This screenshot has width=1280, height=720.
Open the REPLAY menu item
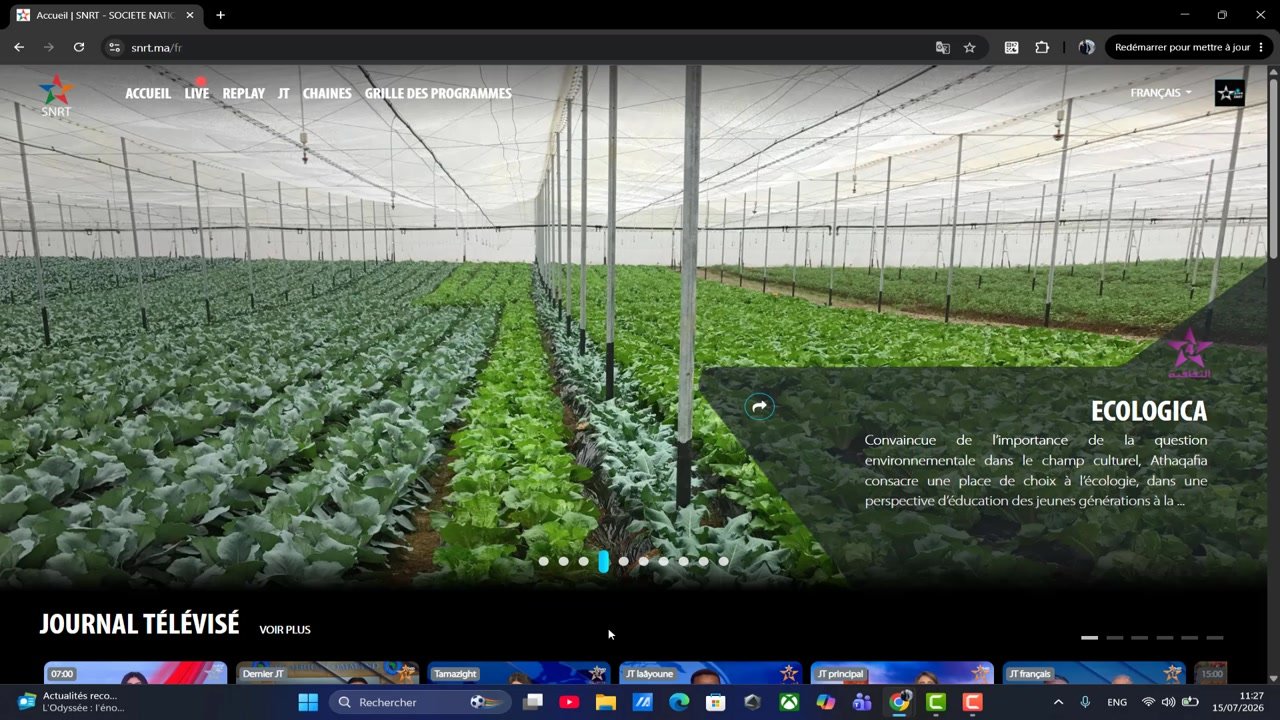tap(244, 94)
